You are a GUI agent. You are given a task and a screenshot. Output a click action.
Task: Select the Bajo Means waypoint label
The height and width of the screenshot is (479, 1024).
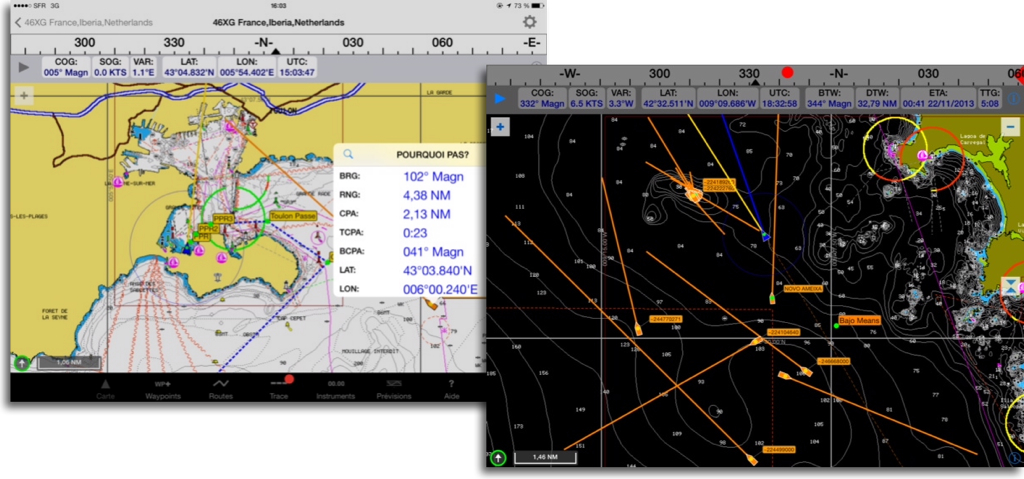(x=859, y=320)
